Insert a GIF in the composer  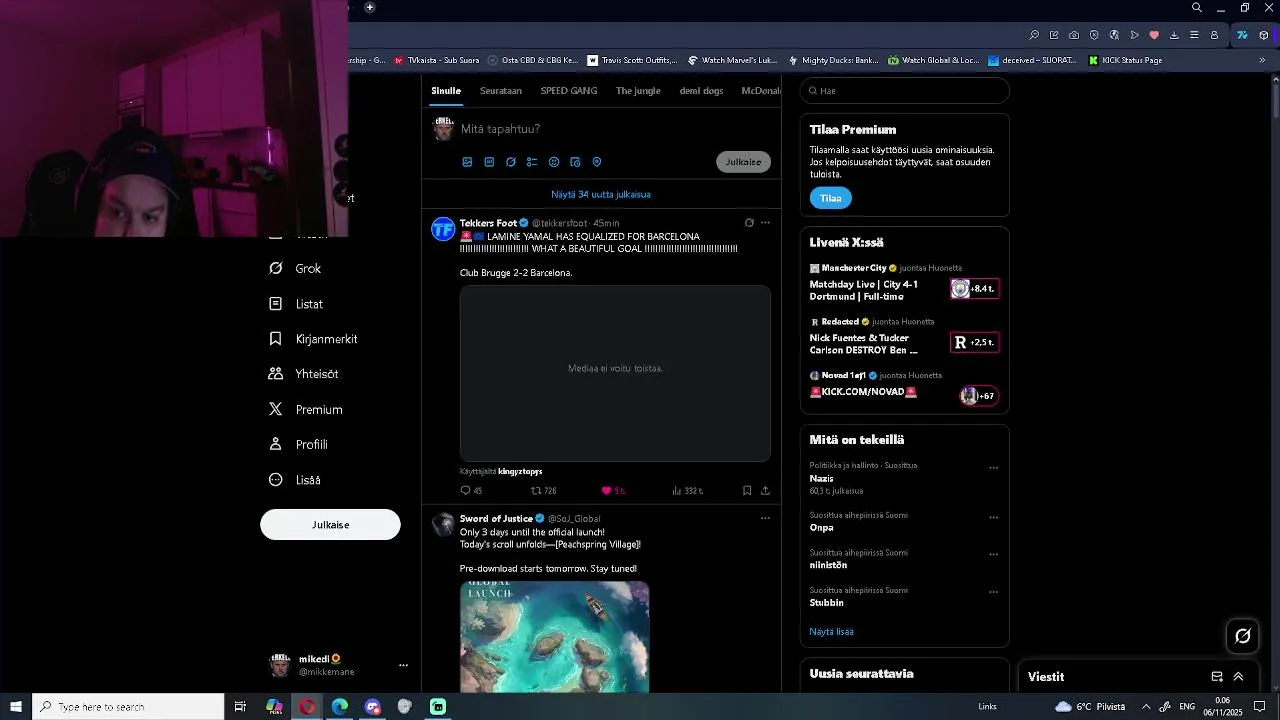pyautogui.click(x=489, y=162)
